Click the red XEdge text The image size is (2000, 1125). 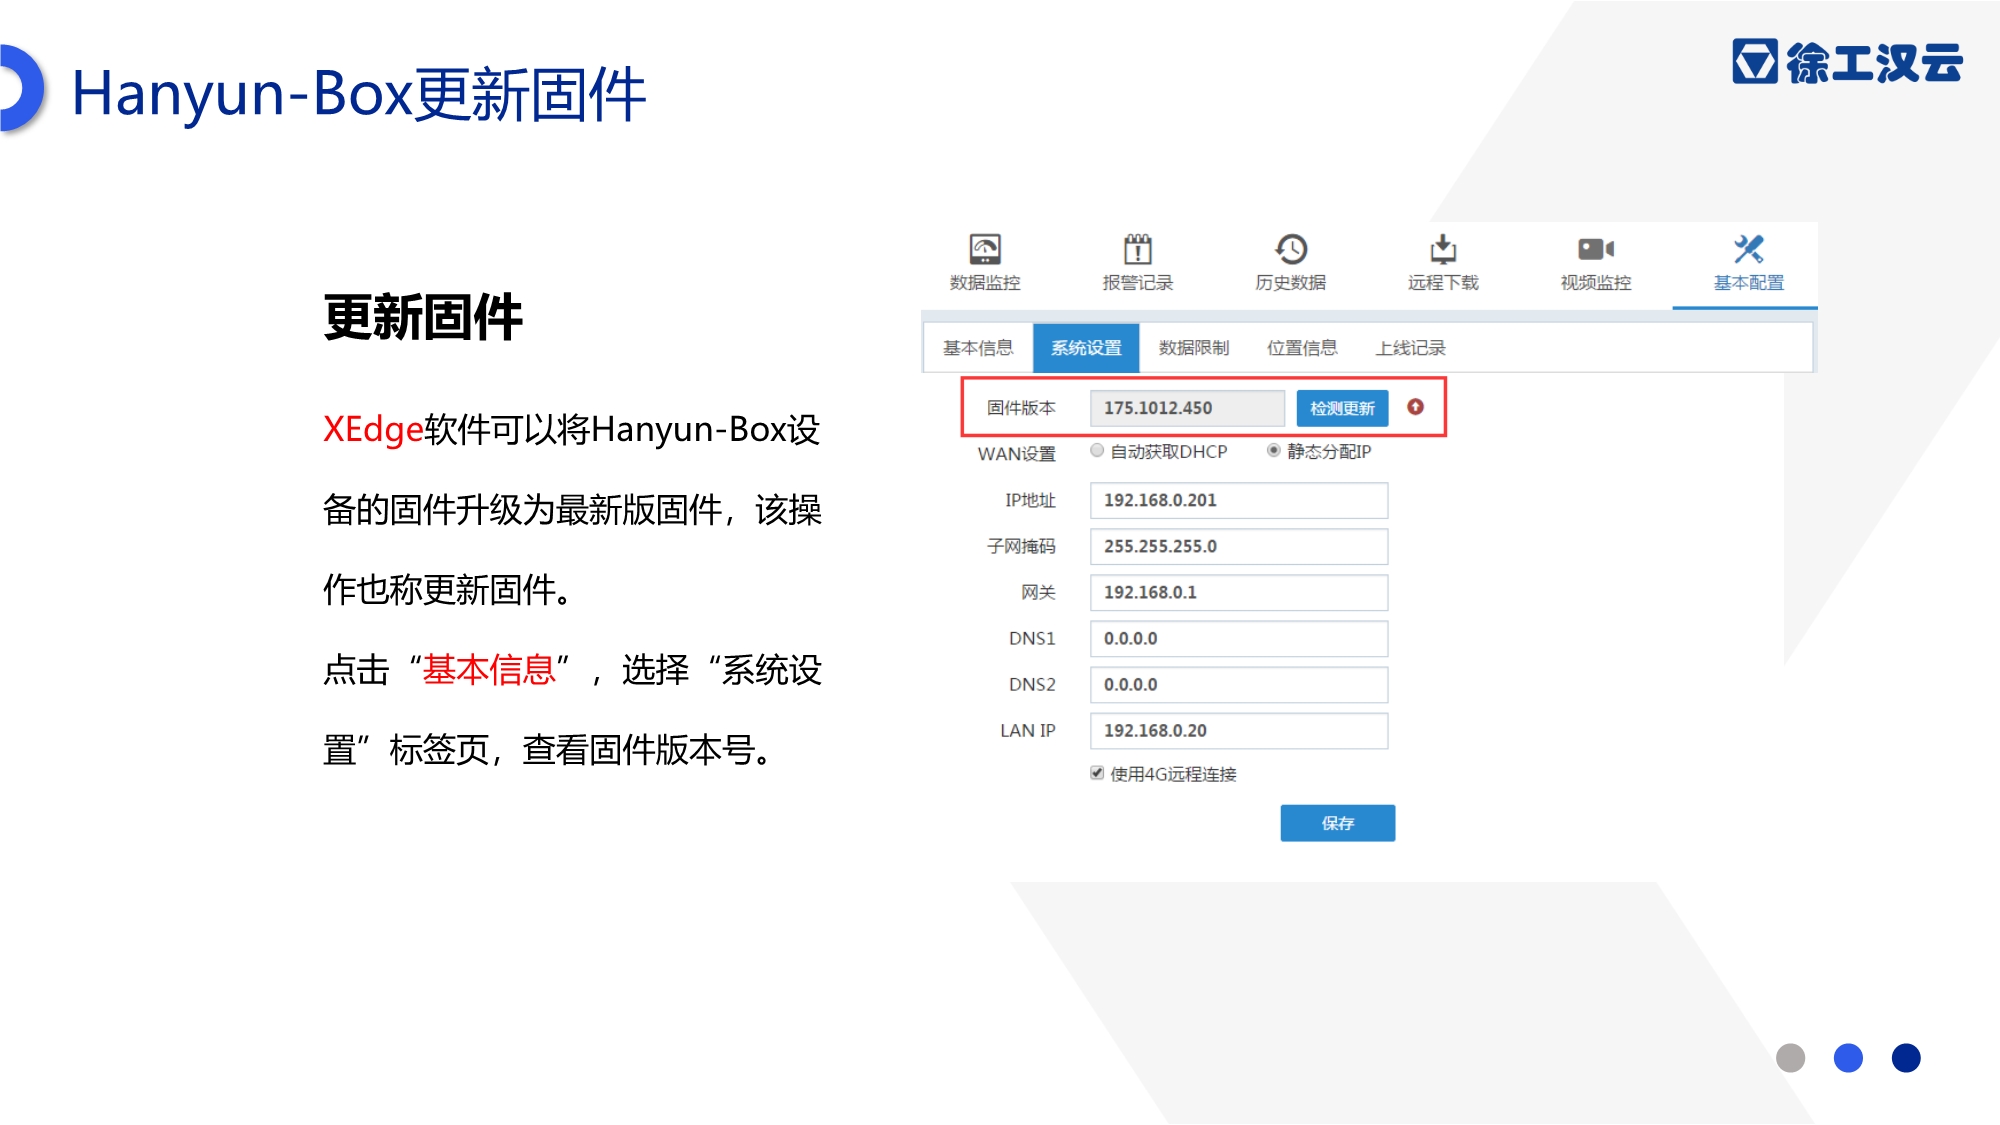(373, 430)
